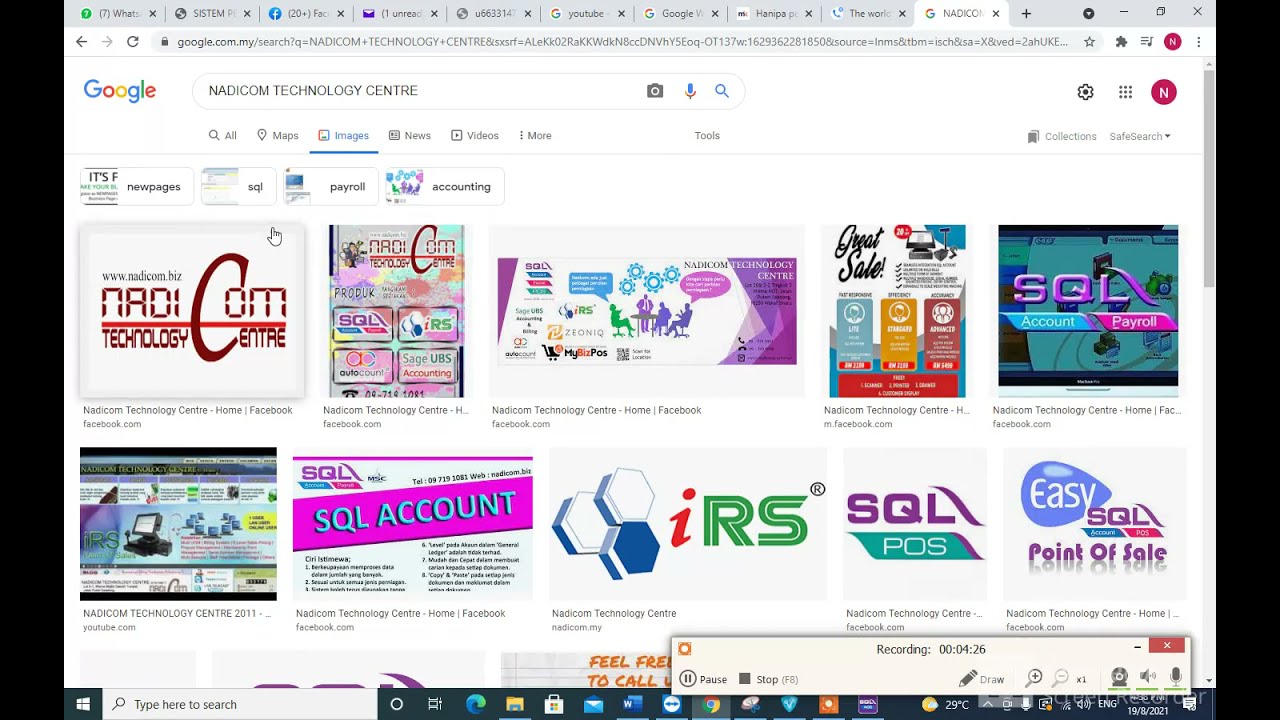The width and height of the screenshot is (1280, 720).
Task: Zoom in with the recorder magnifier plus
Action: click(1035, 678)
